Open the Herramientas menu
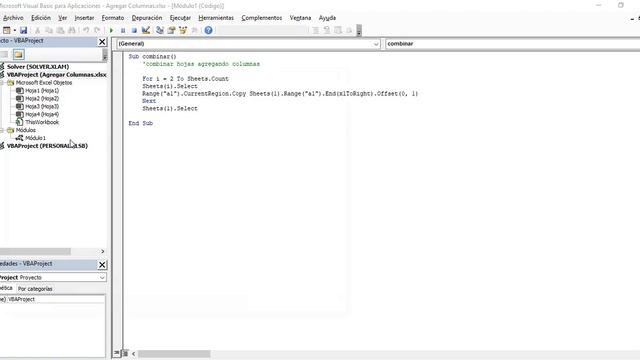This screenshot has height=360, width=640. click(216, 18)
